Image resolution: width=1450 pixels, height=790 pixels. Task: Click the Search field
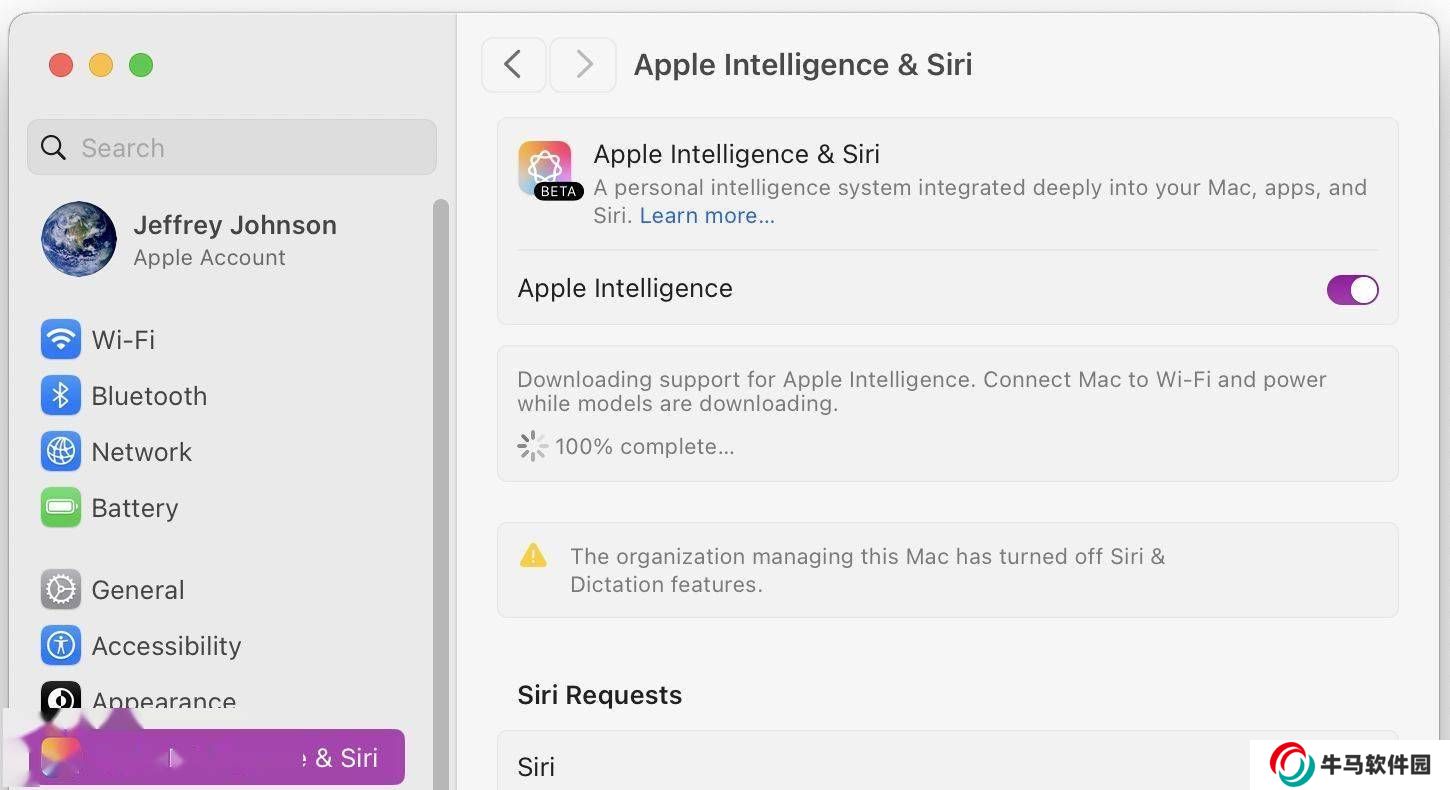232,148
